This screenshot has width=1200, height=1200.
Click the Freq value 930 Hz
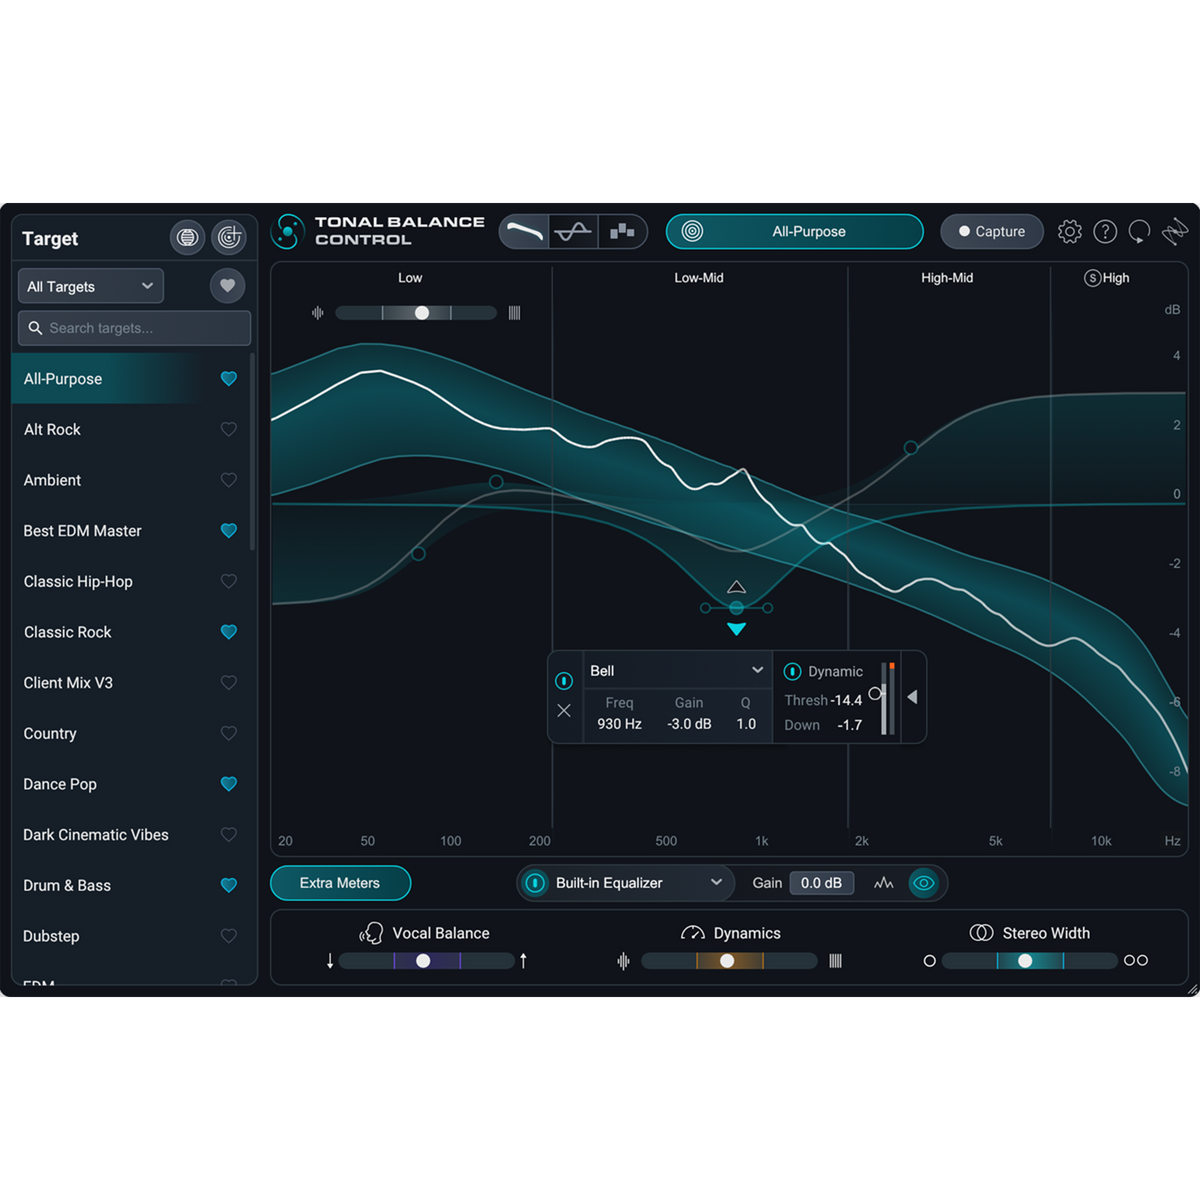click(620, 724)
